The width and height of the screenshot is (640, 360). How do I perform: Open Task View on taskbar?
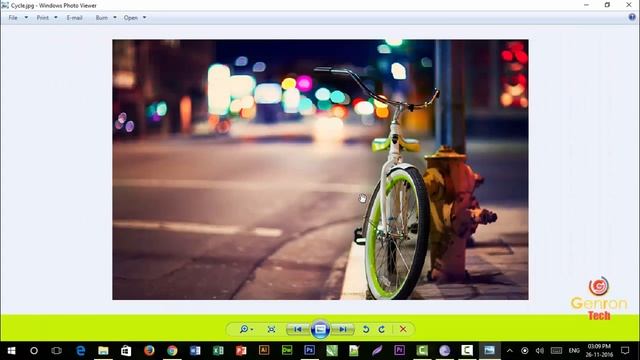point(56,351)
